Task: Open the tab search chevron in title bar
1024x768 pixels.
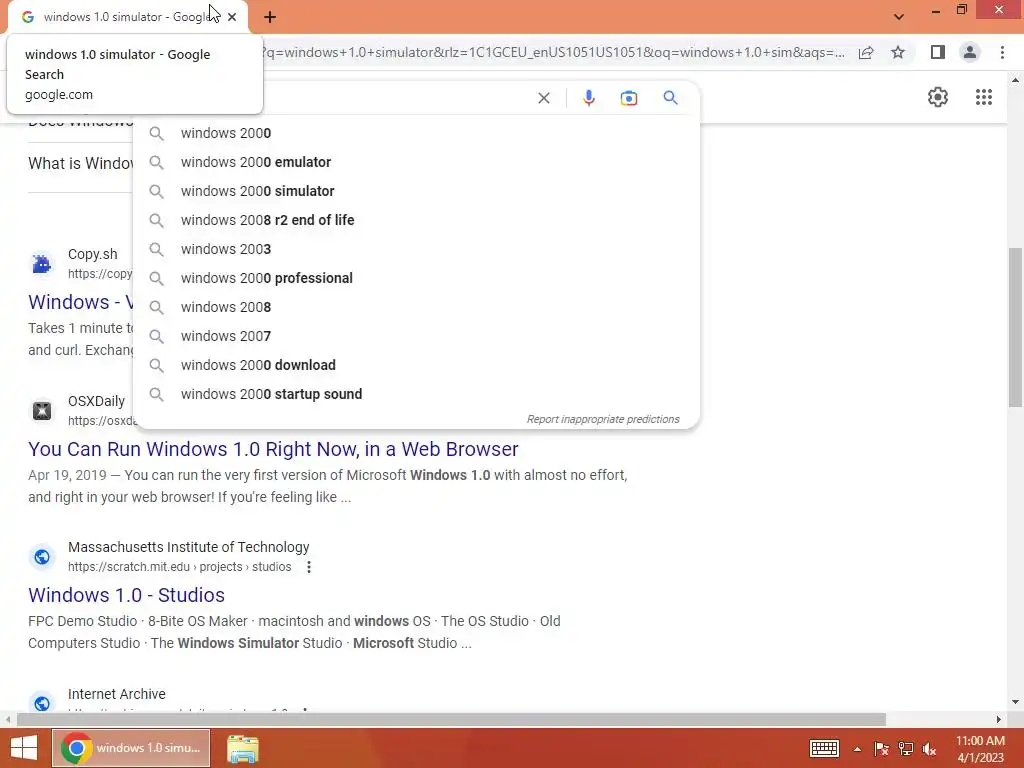Action: [x=899, y=17]
